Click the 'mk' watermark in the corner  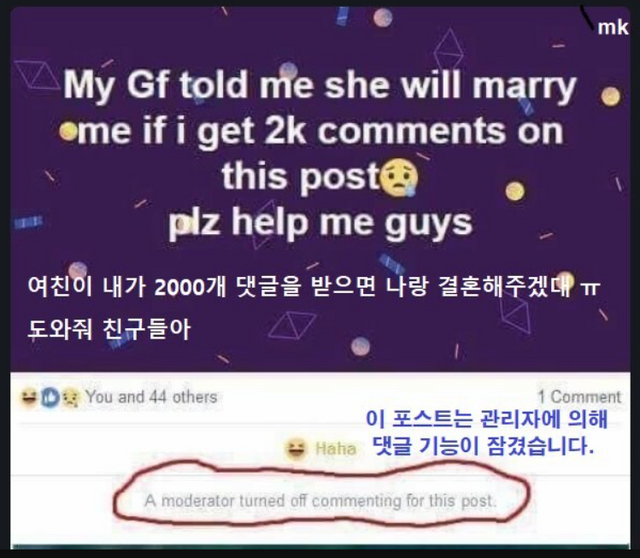pos(613,28)
